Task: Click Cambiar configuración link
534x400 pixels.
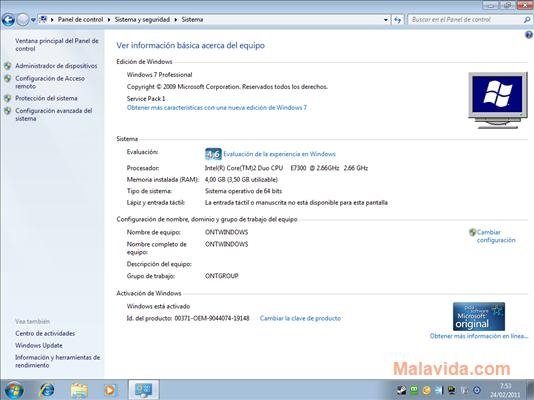Action: click(x=496, y=236)
